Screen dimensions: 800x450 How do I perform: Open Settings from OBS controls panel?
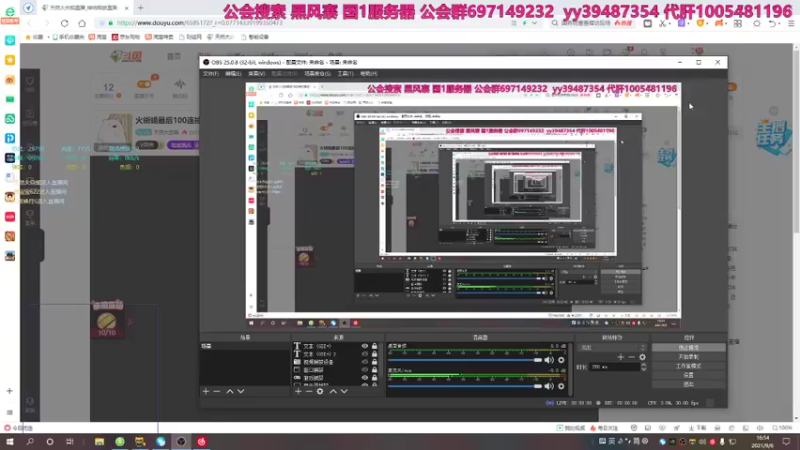coord(689,375)
